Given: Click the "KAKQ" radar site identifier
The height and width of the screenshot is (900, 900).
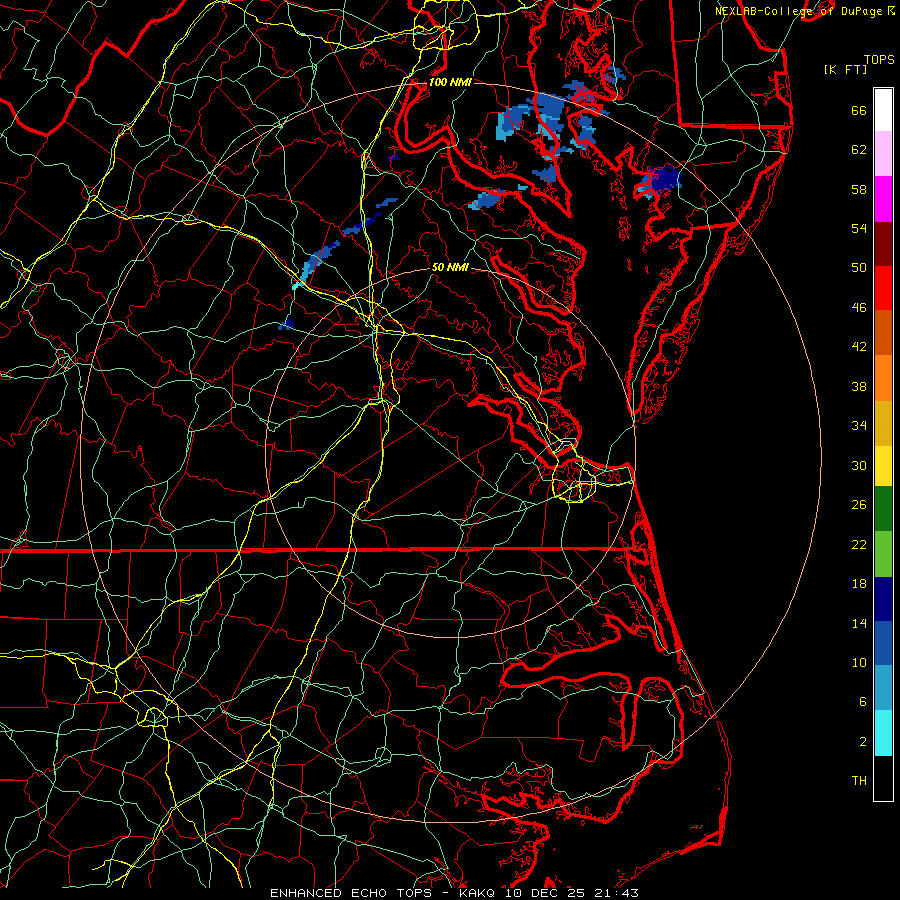Looking at the screenshot, I should point(479,893).
